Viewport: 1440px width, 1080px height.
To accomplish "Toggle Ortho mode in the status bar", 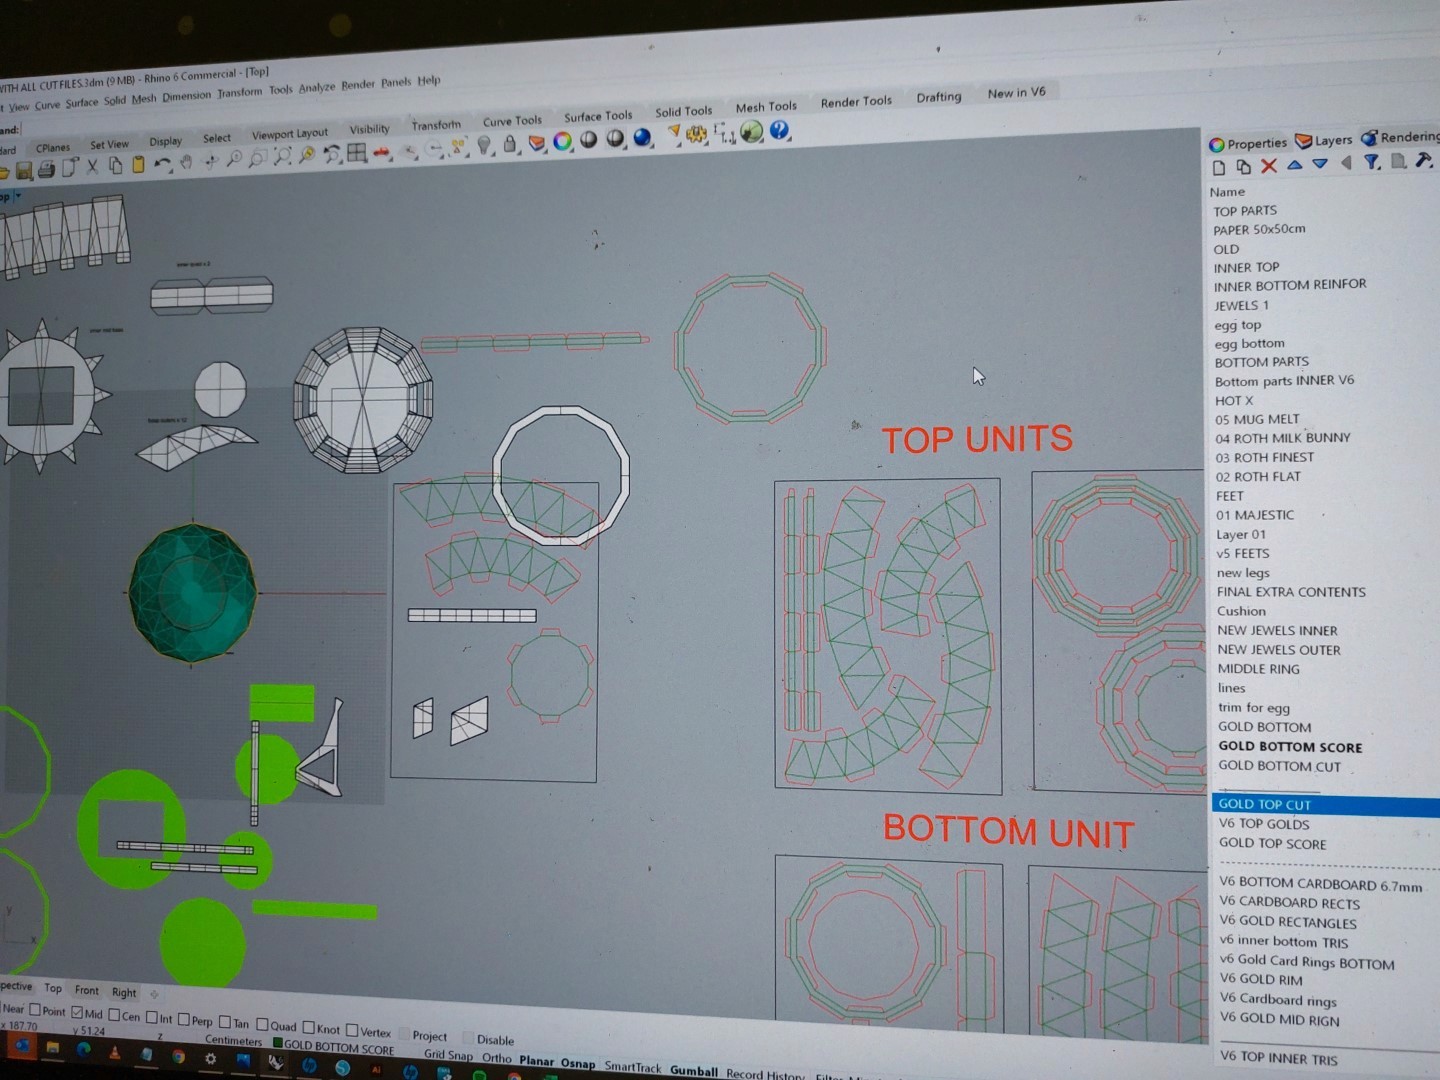I will pos(496,1057).
